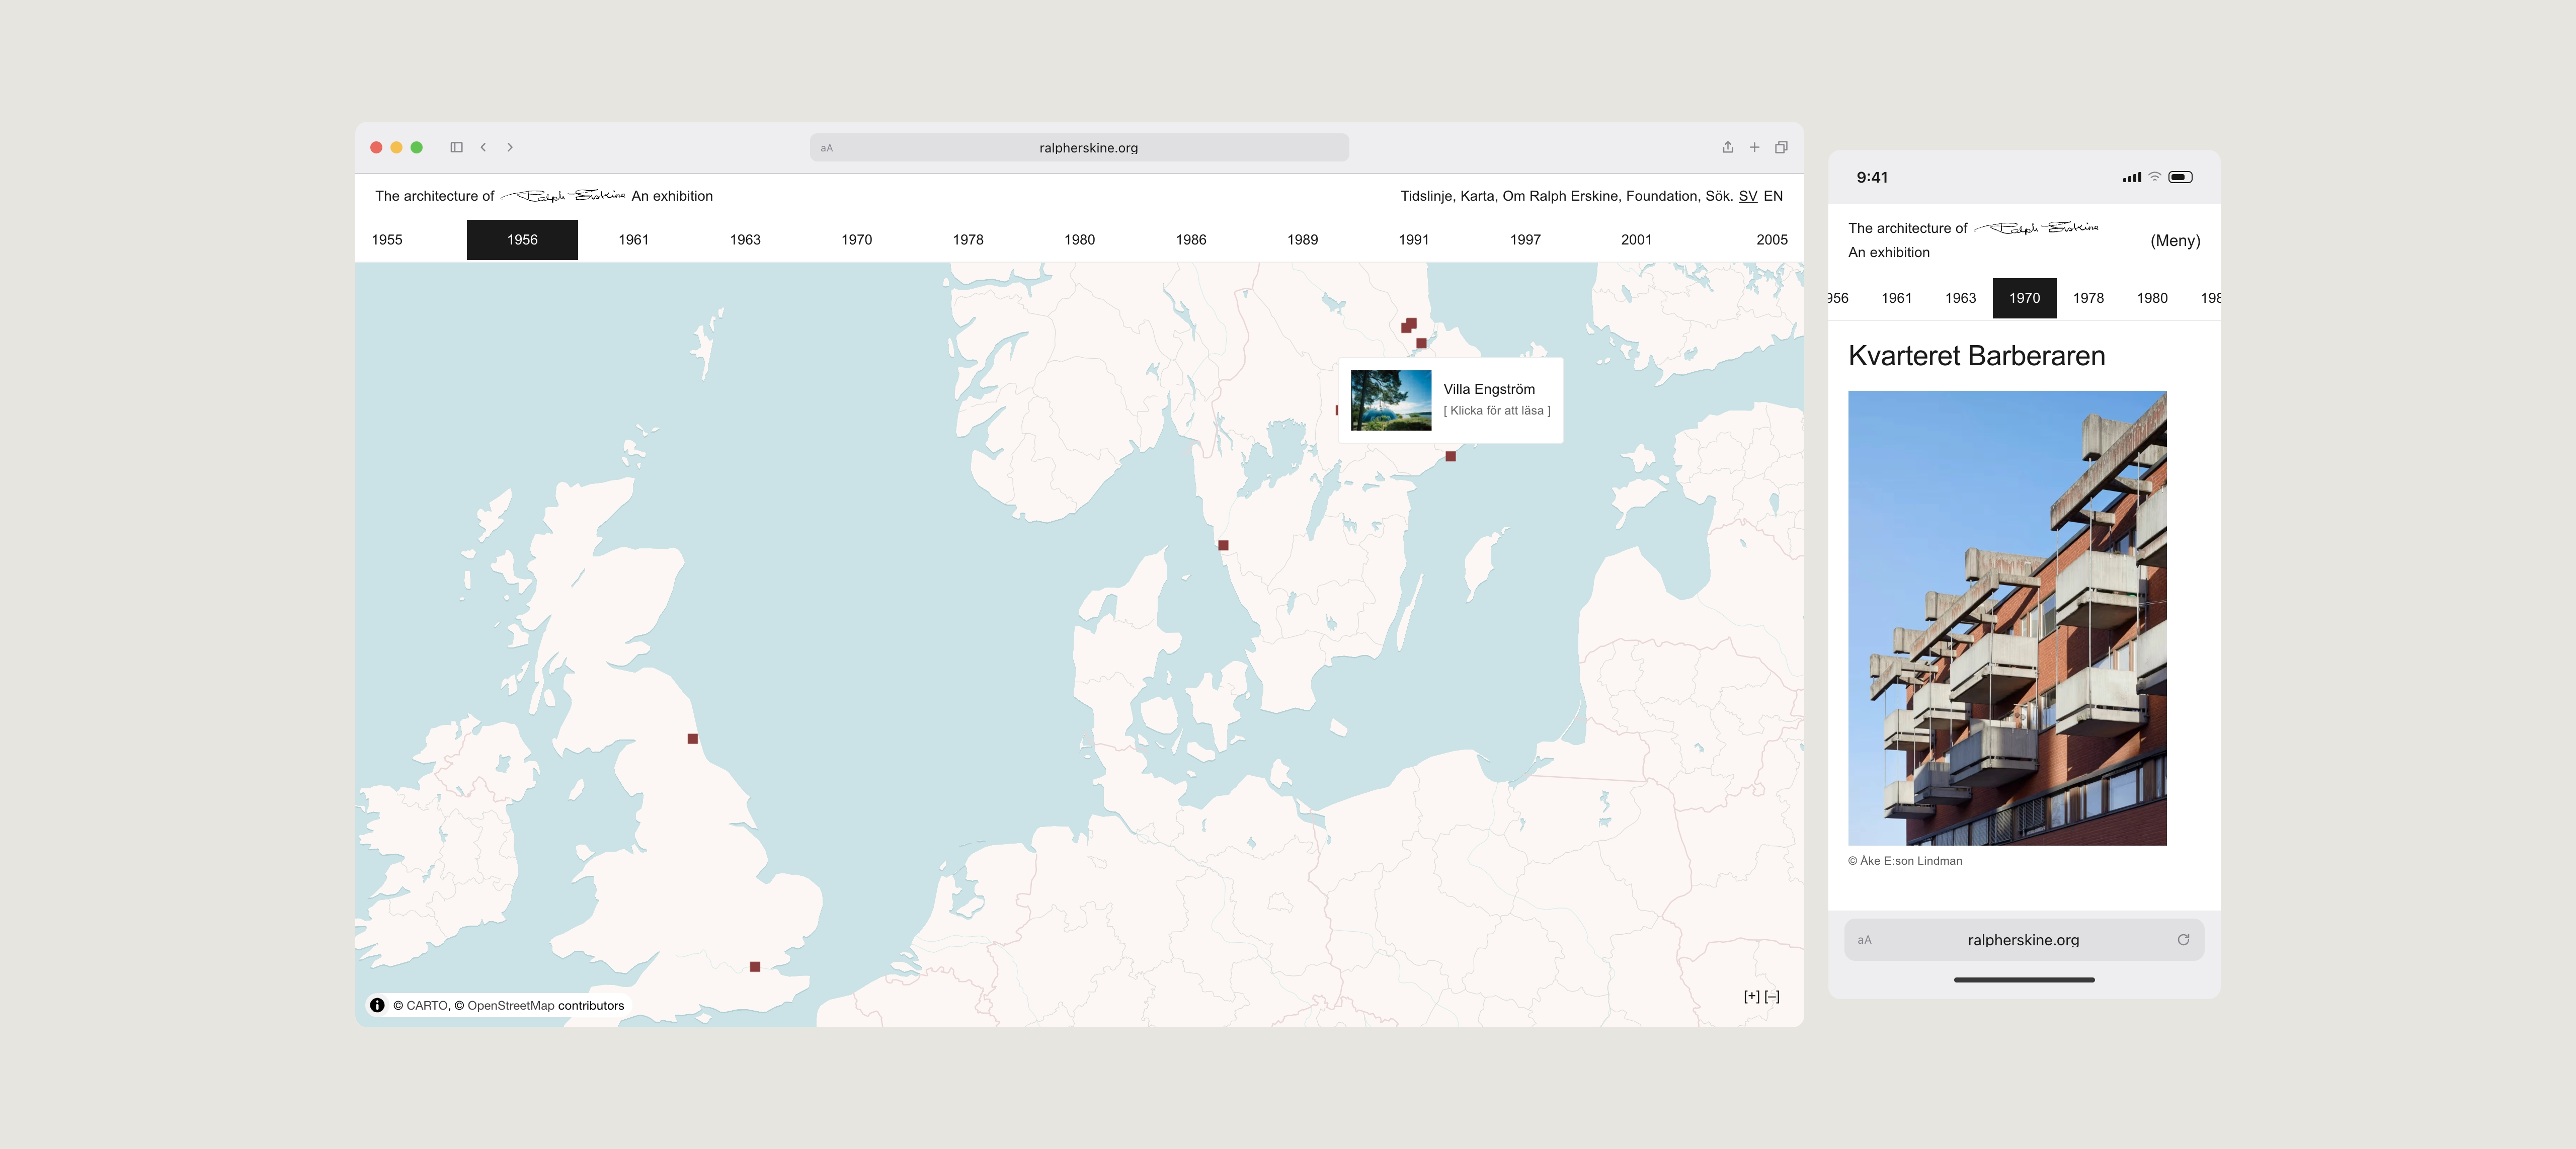Switch language to SV

1748,196
